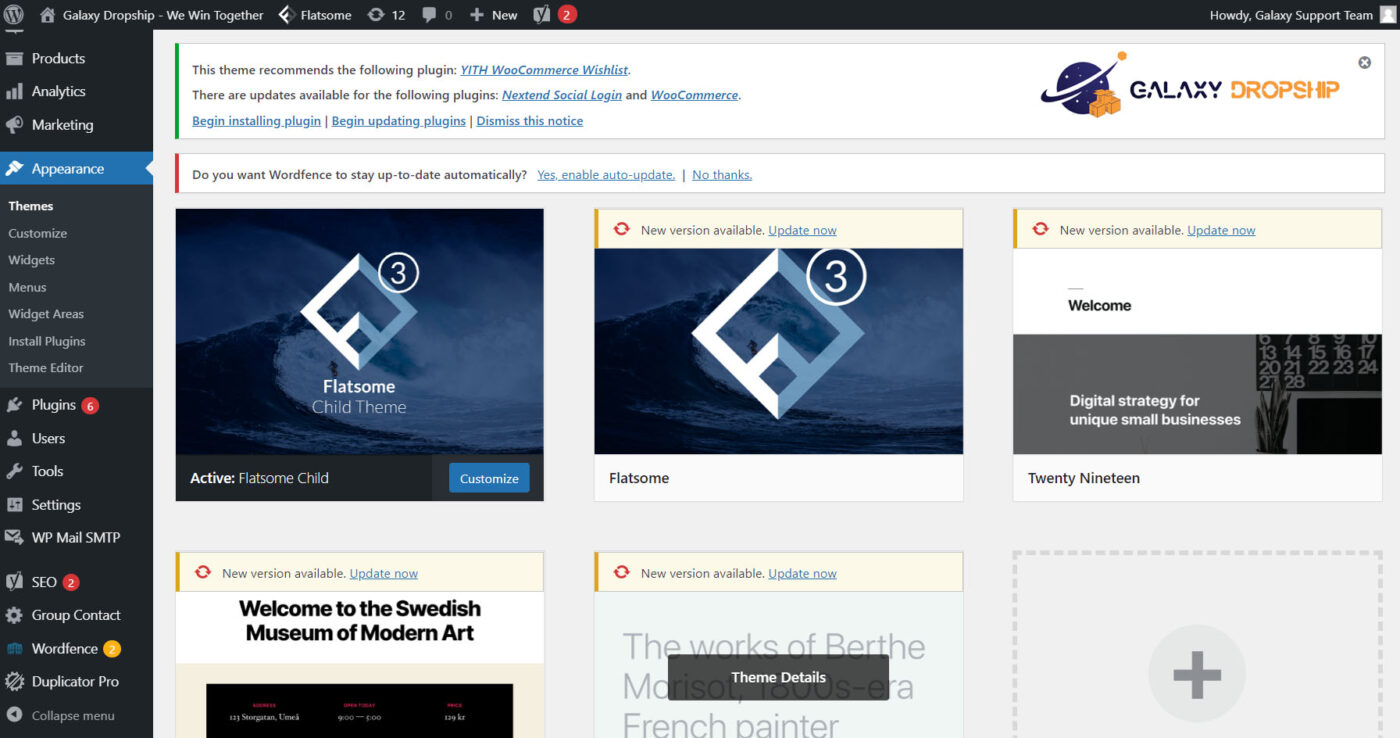1400x738 pixels.
Task: Open the Menus submenu item
Action: point(27,287)
